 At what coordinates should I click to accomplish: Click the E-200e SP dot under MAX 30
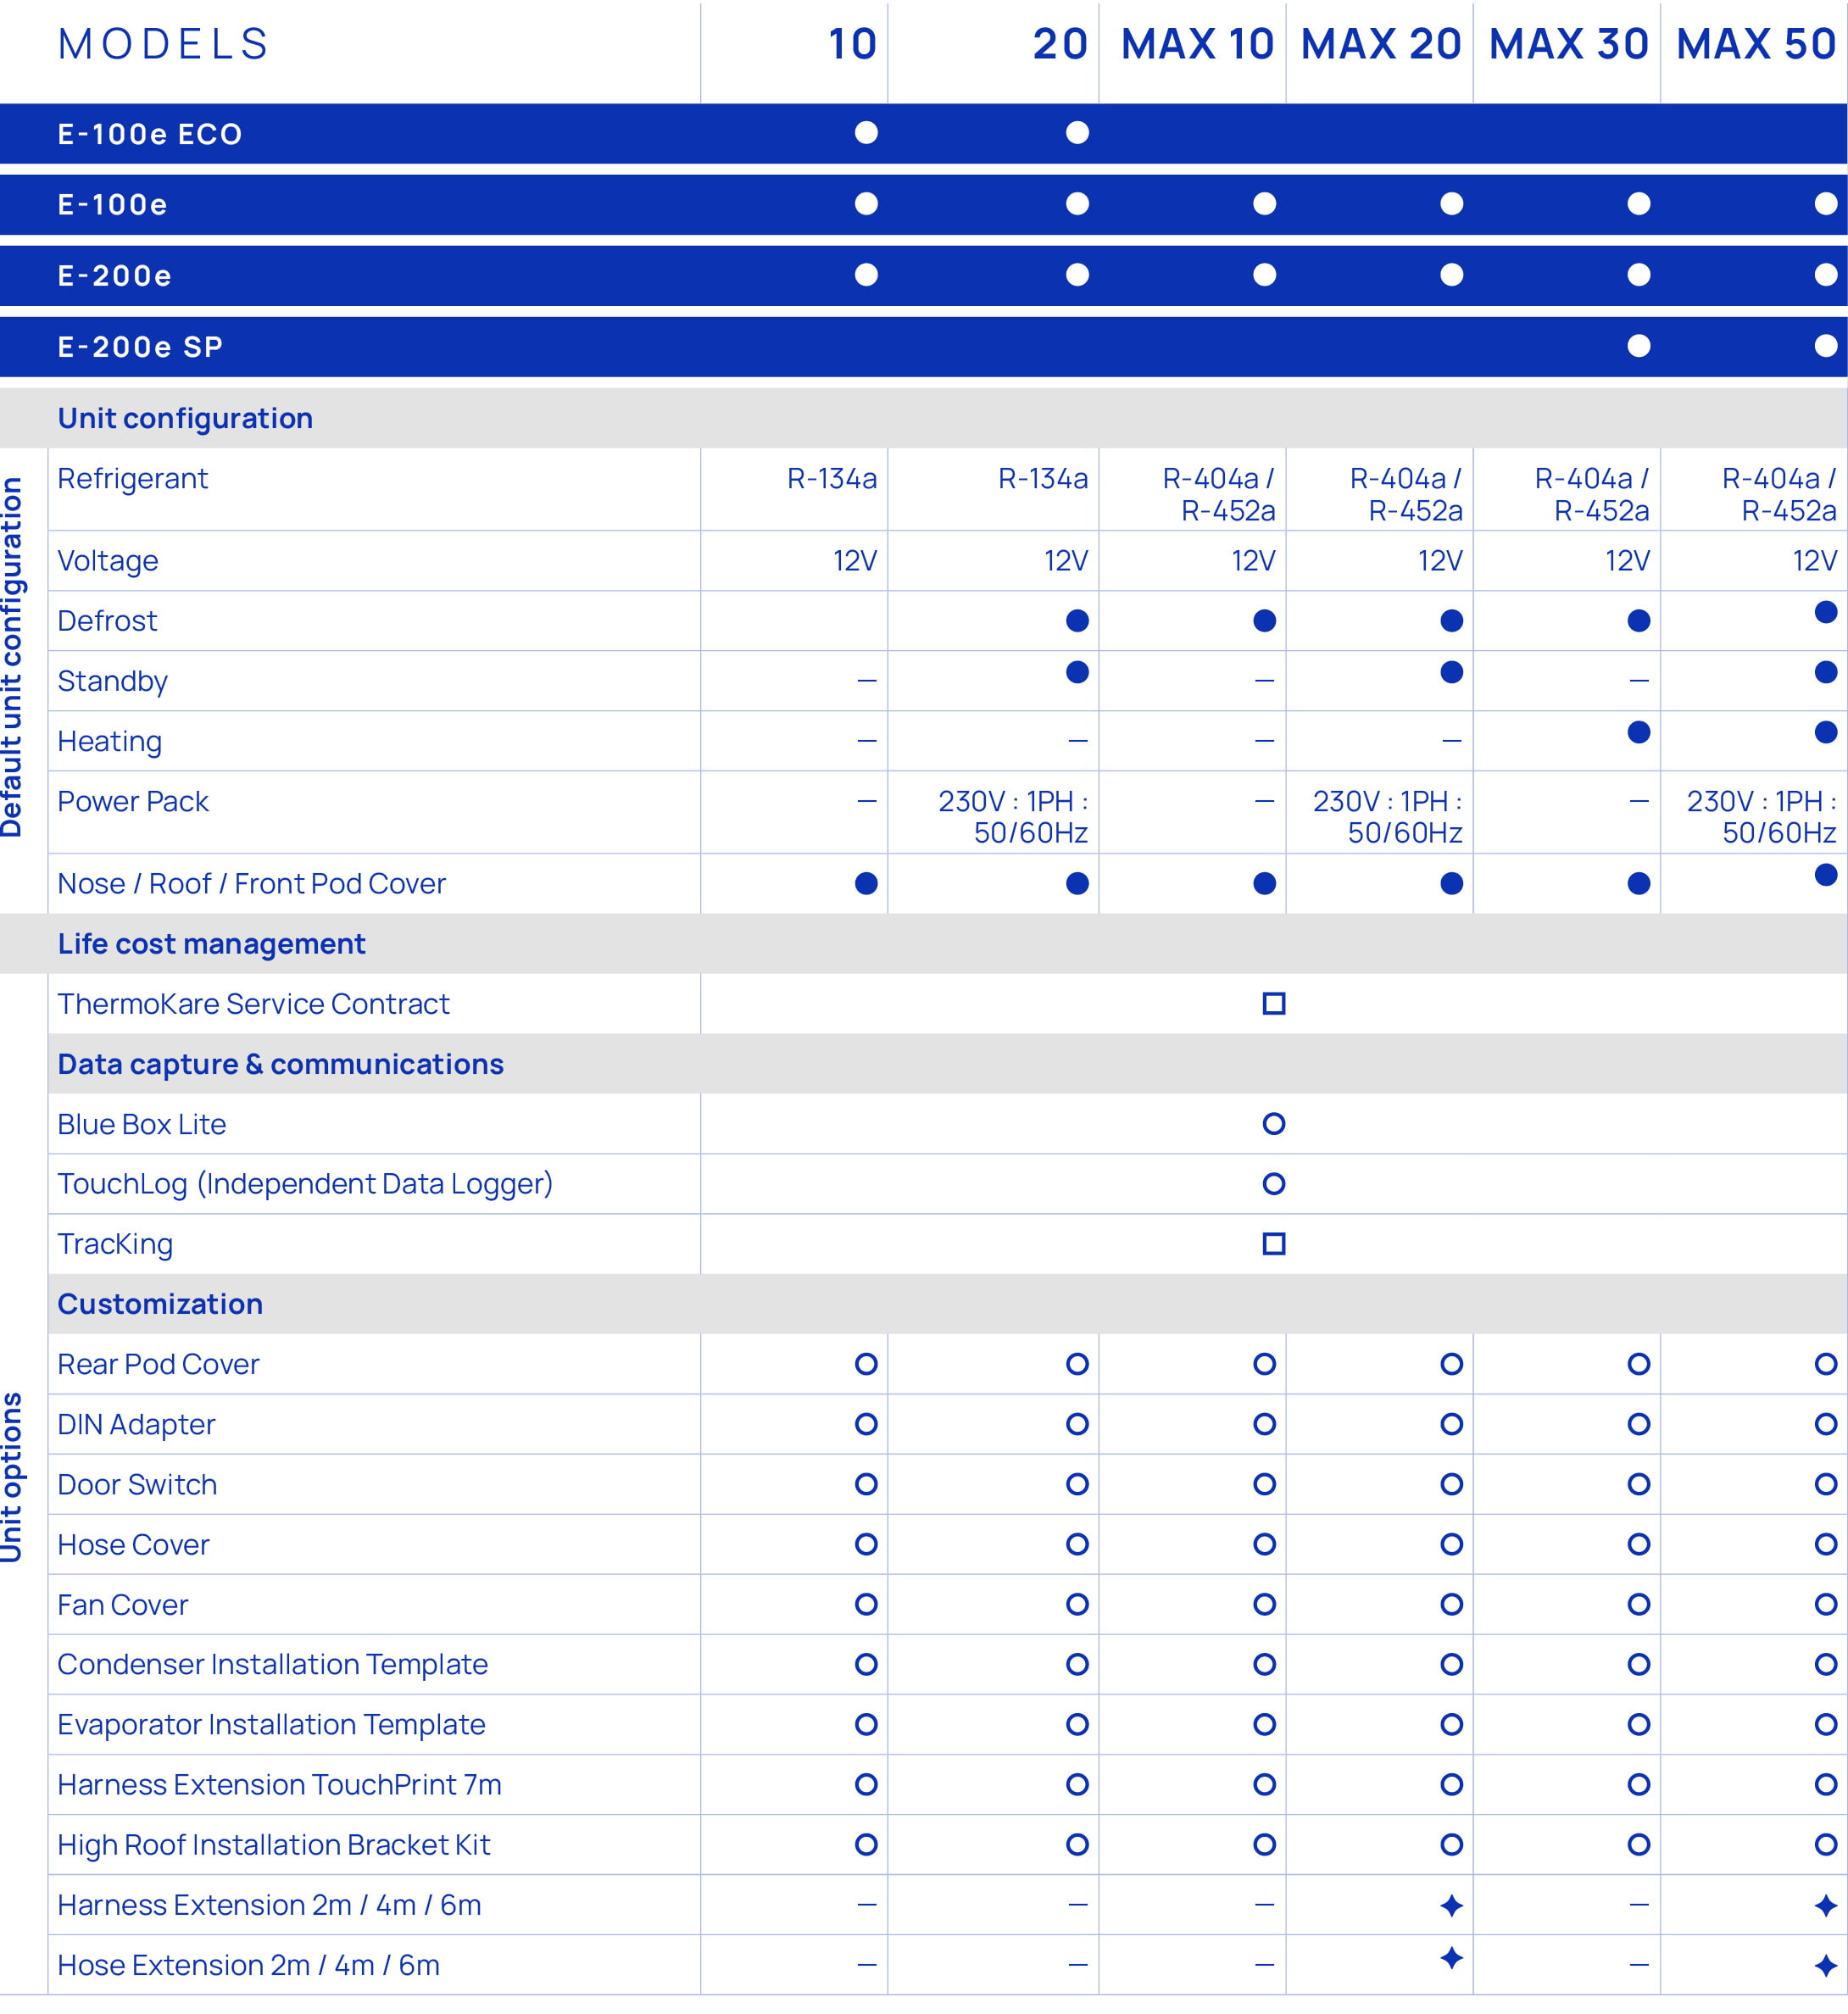click(x=1638, y=346)
